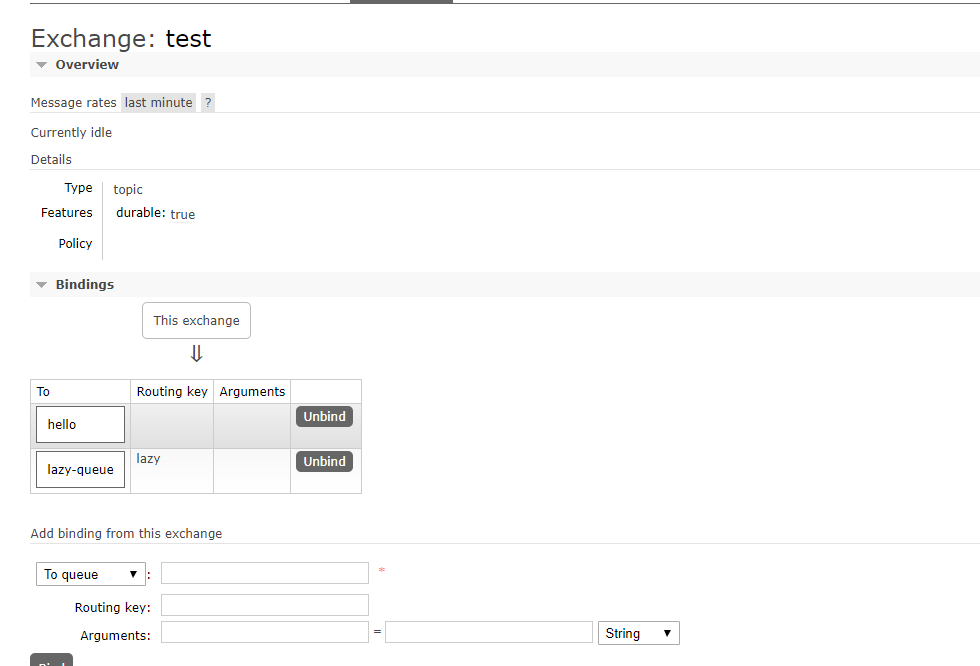Viewport: 980px width, 666px height.
Task: Open the String argument type dropdown
Action: (x=639, y=633)
